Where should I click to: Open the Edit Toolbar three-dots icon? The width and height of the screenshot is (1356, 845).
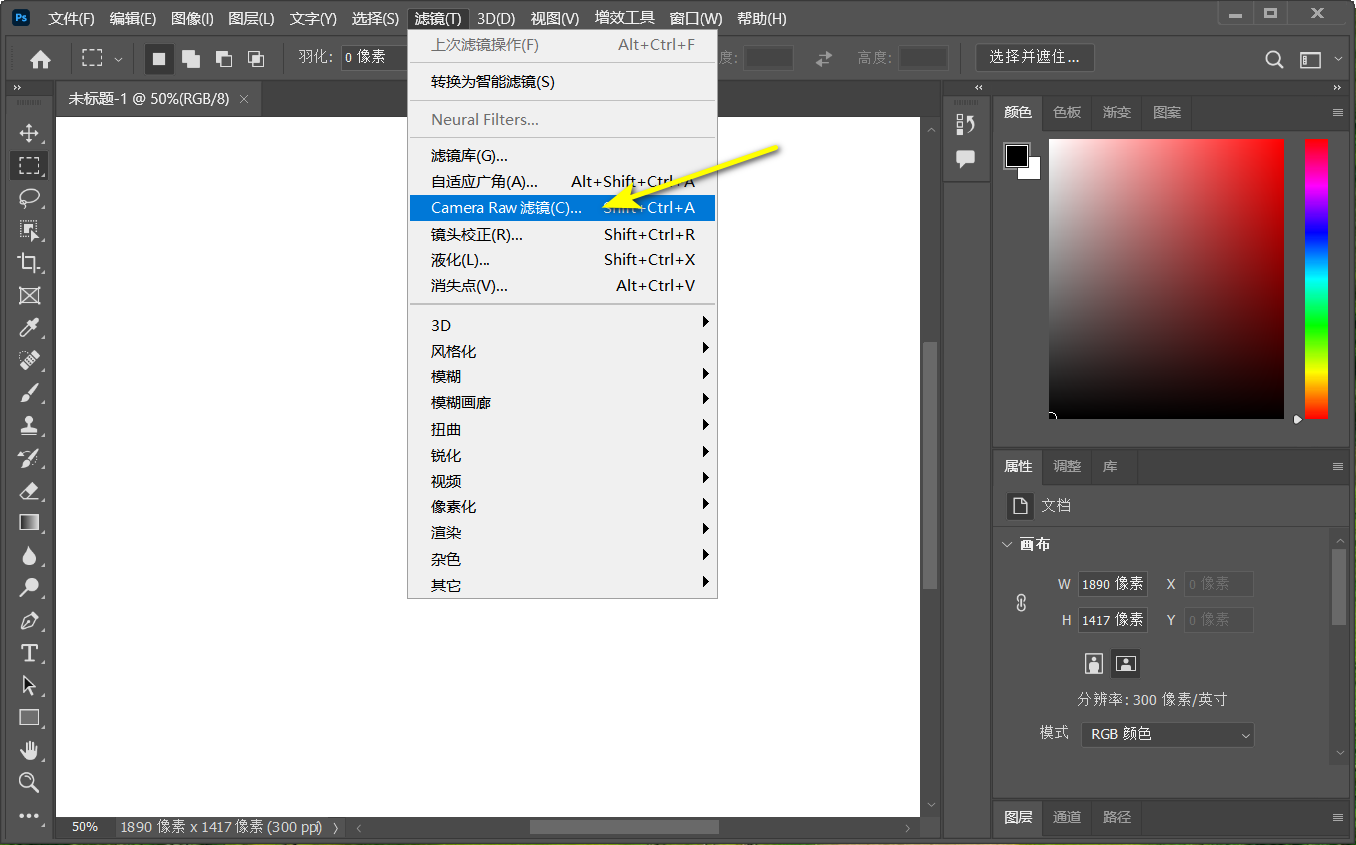[29, 815]
